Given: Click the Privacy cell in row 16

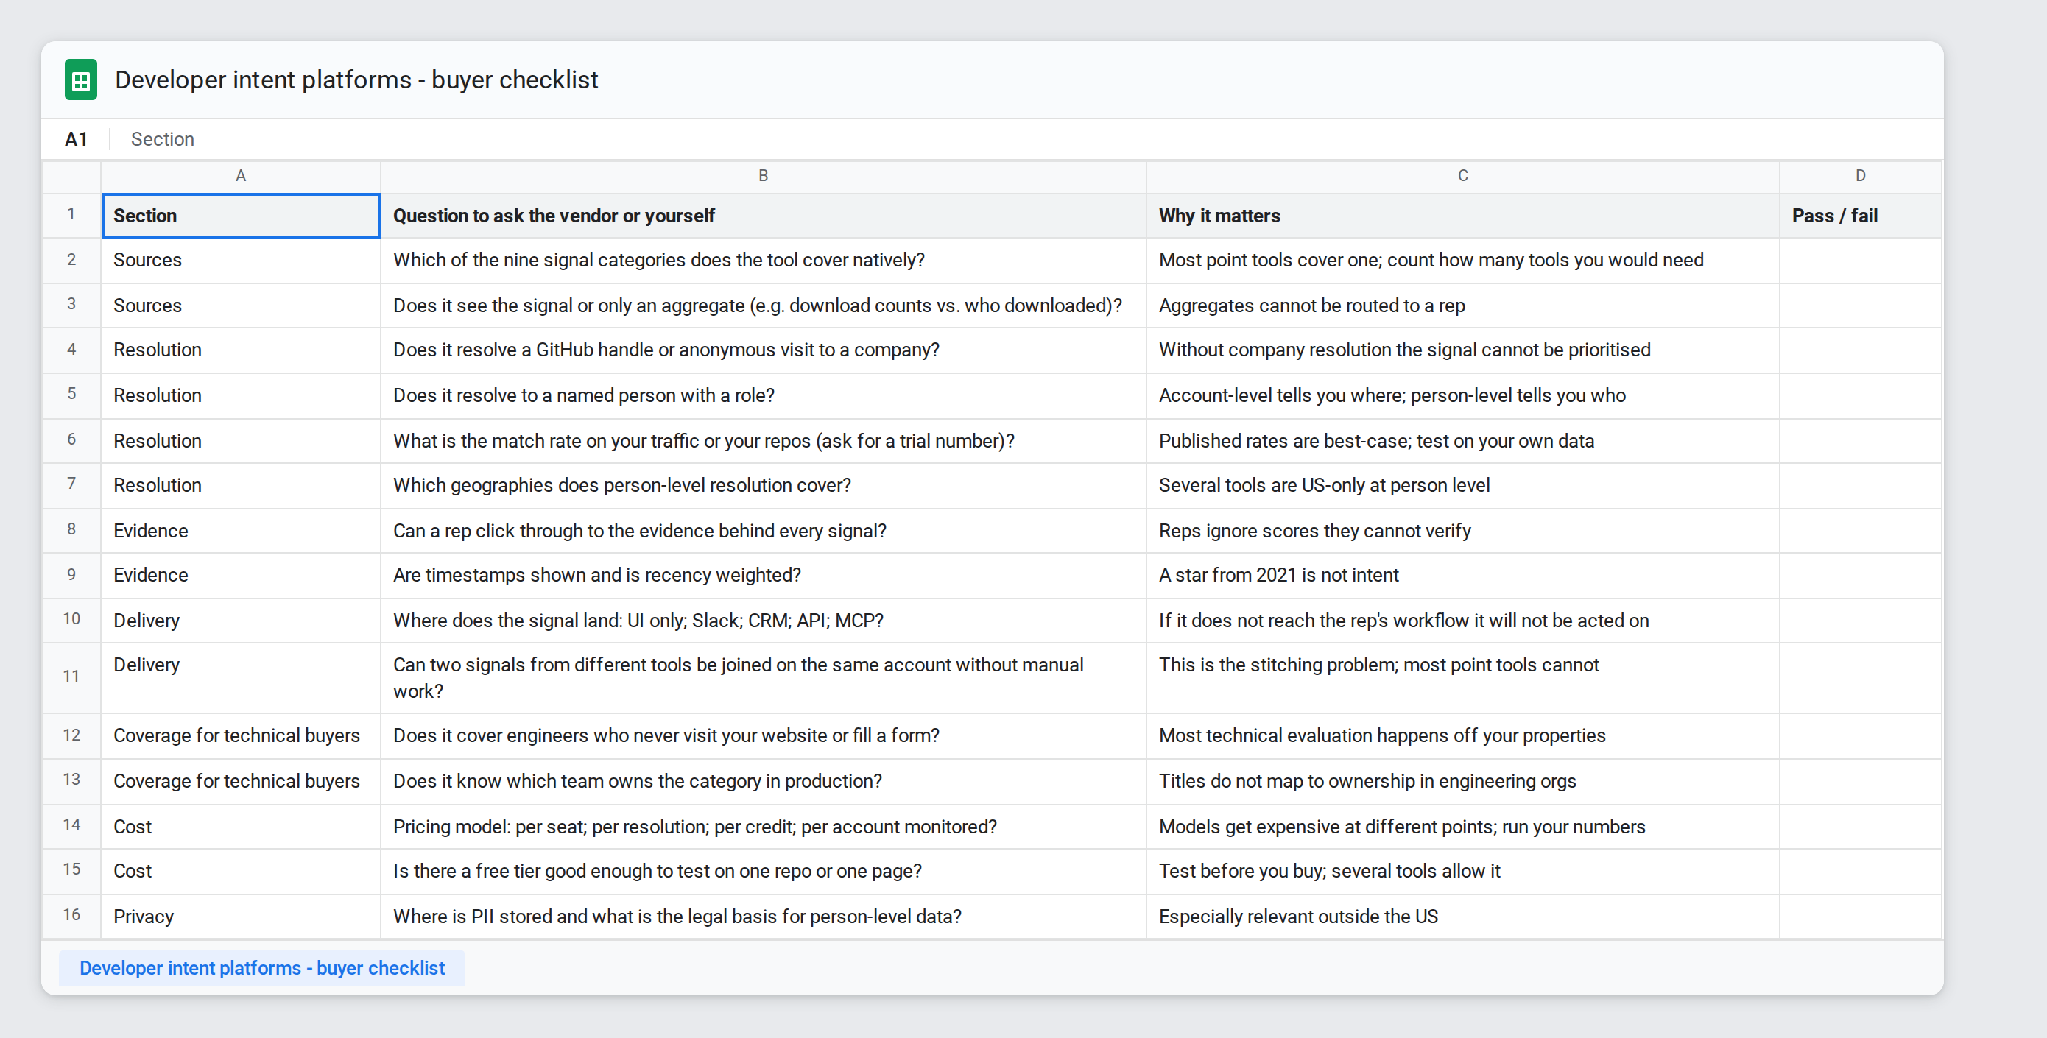Looking at the screenshot, I should click(241, 916).
